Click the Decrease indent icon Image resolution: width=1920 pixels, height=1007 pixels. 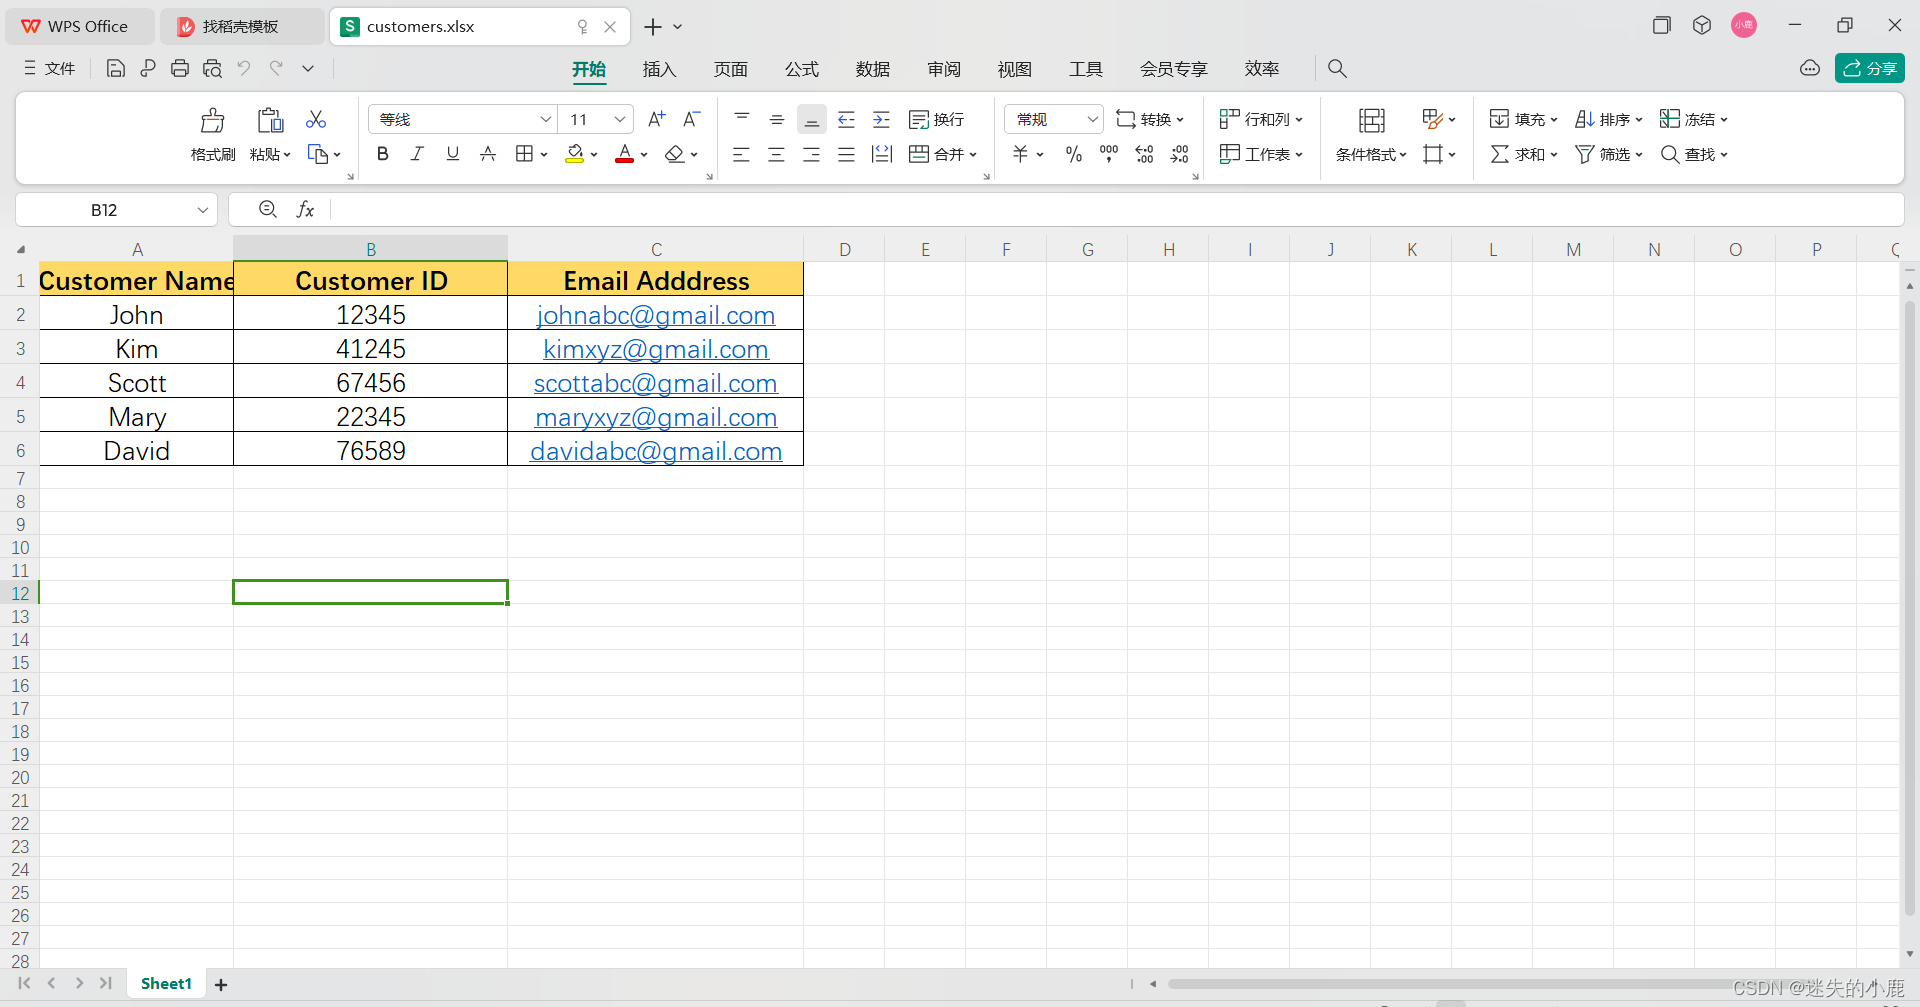(846, 119)
